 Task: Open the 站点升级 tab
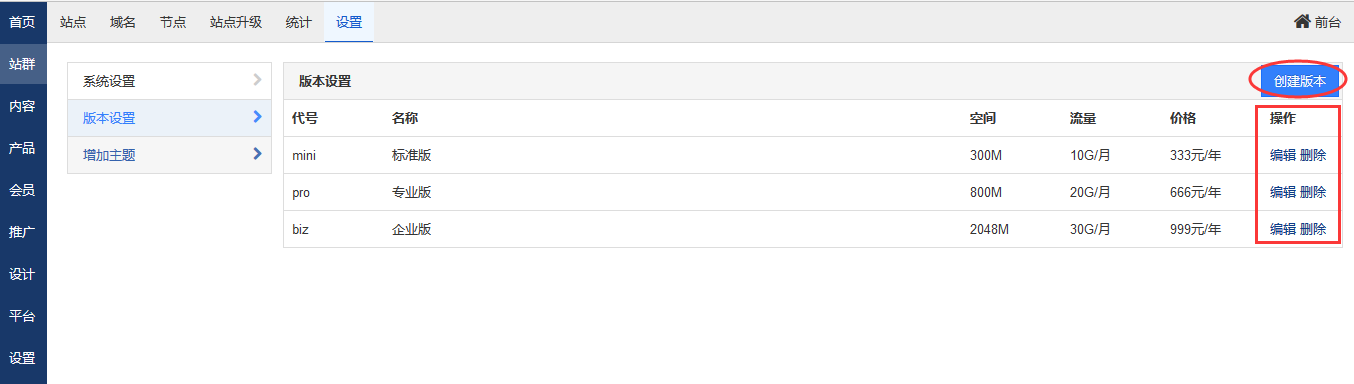236,21
